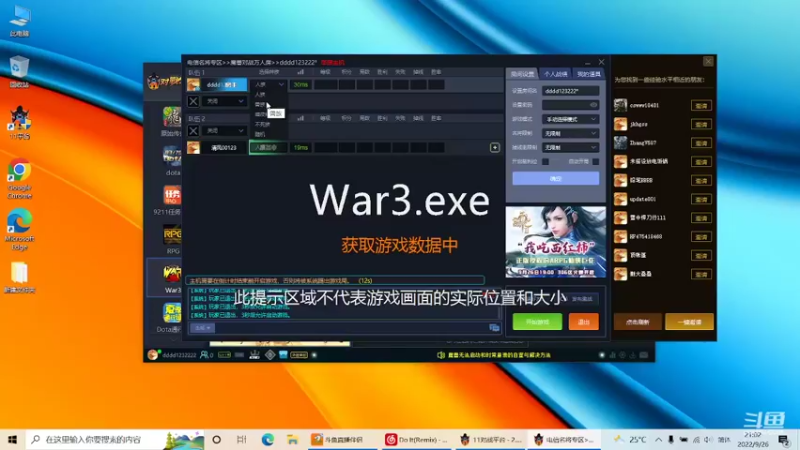Click the orange exit button
The width and height of the screenshot is (800, 450).
583,322
